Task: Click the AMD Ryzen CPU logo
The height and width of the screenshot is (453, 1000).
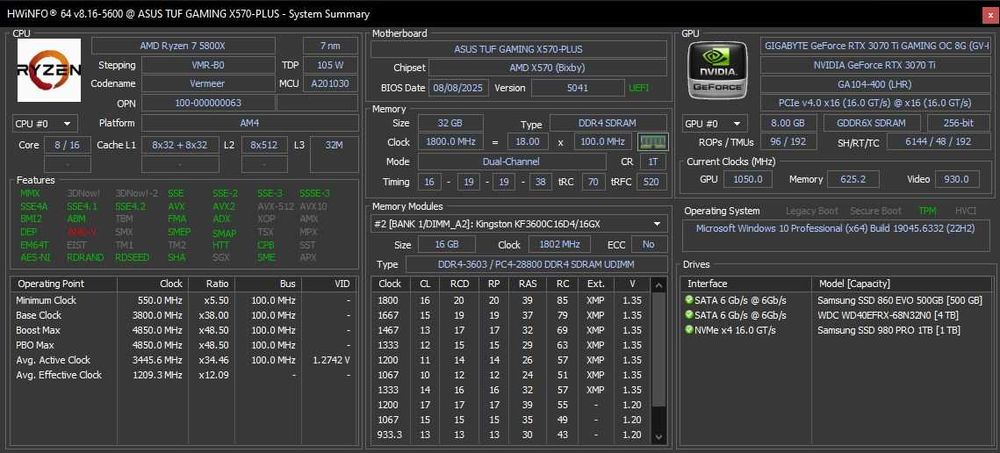Action: click(x=48, y=71)
